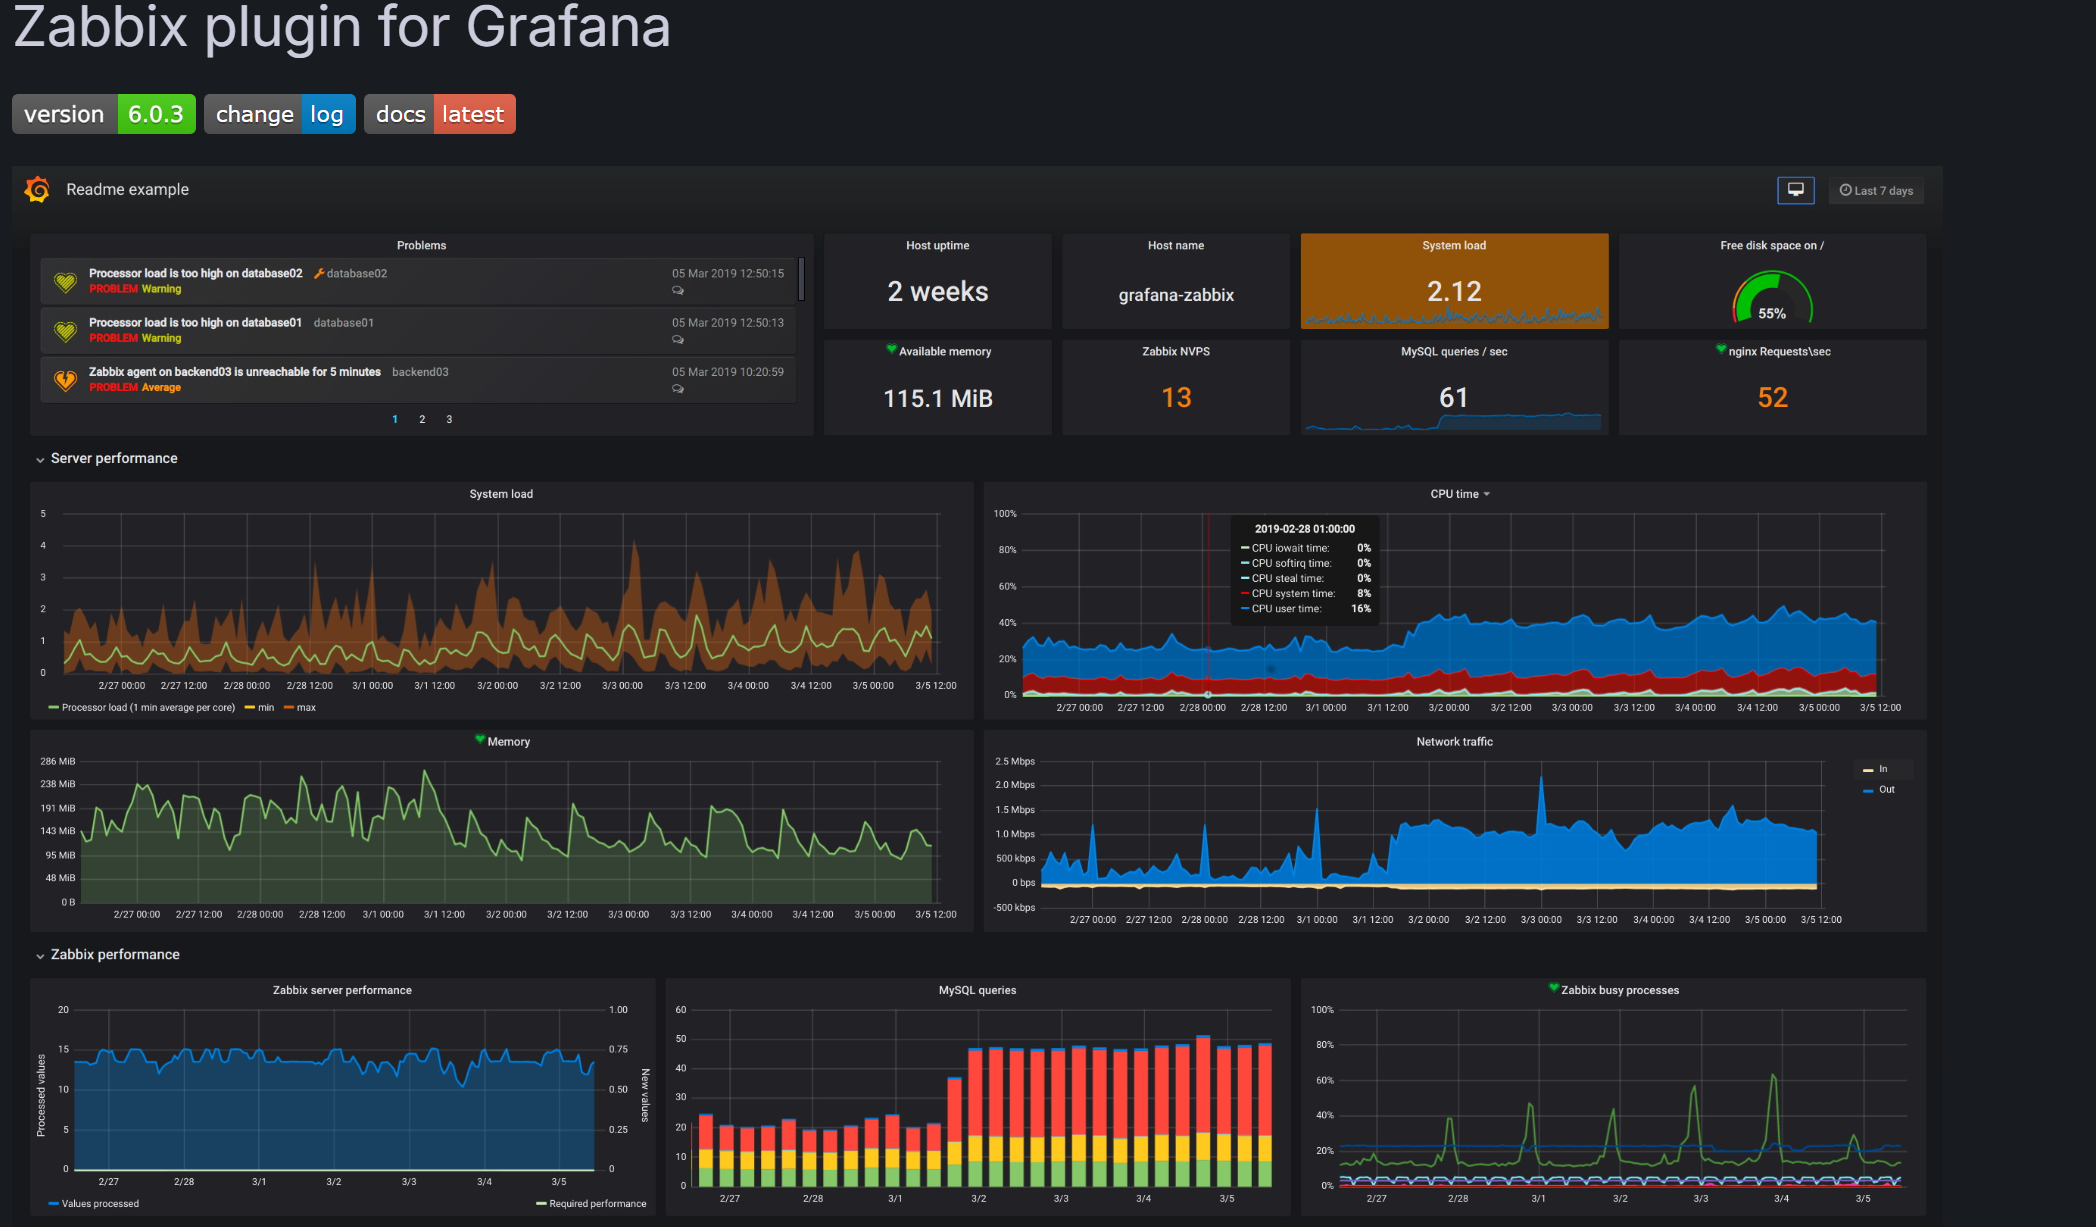Click comment icon on backend03 problem
This screenshot has width=2096, height=1227.
678,389
